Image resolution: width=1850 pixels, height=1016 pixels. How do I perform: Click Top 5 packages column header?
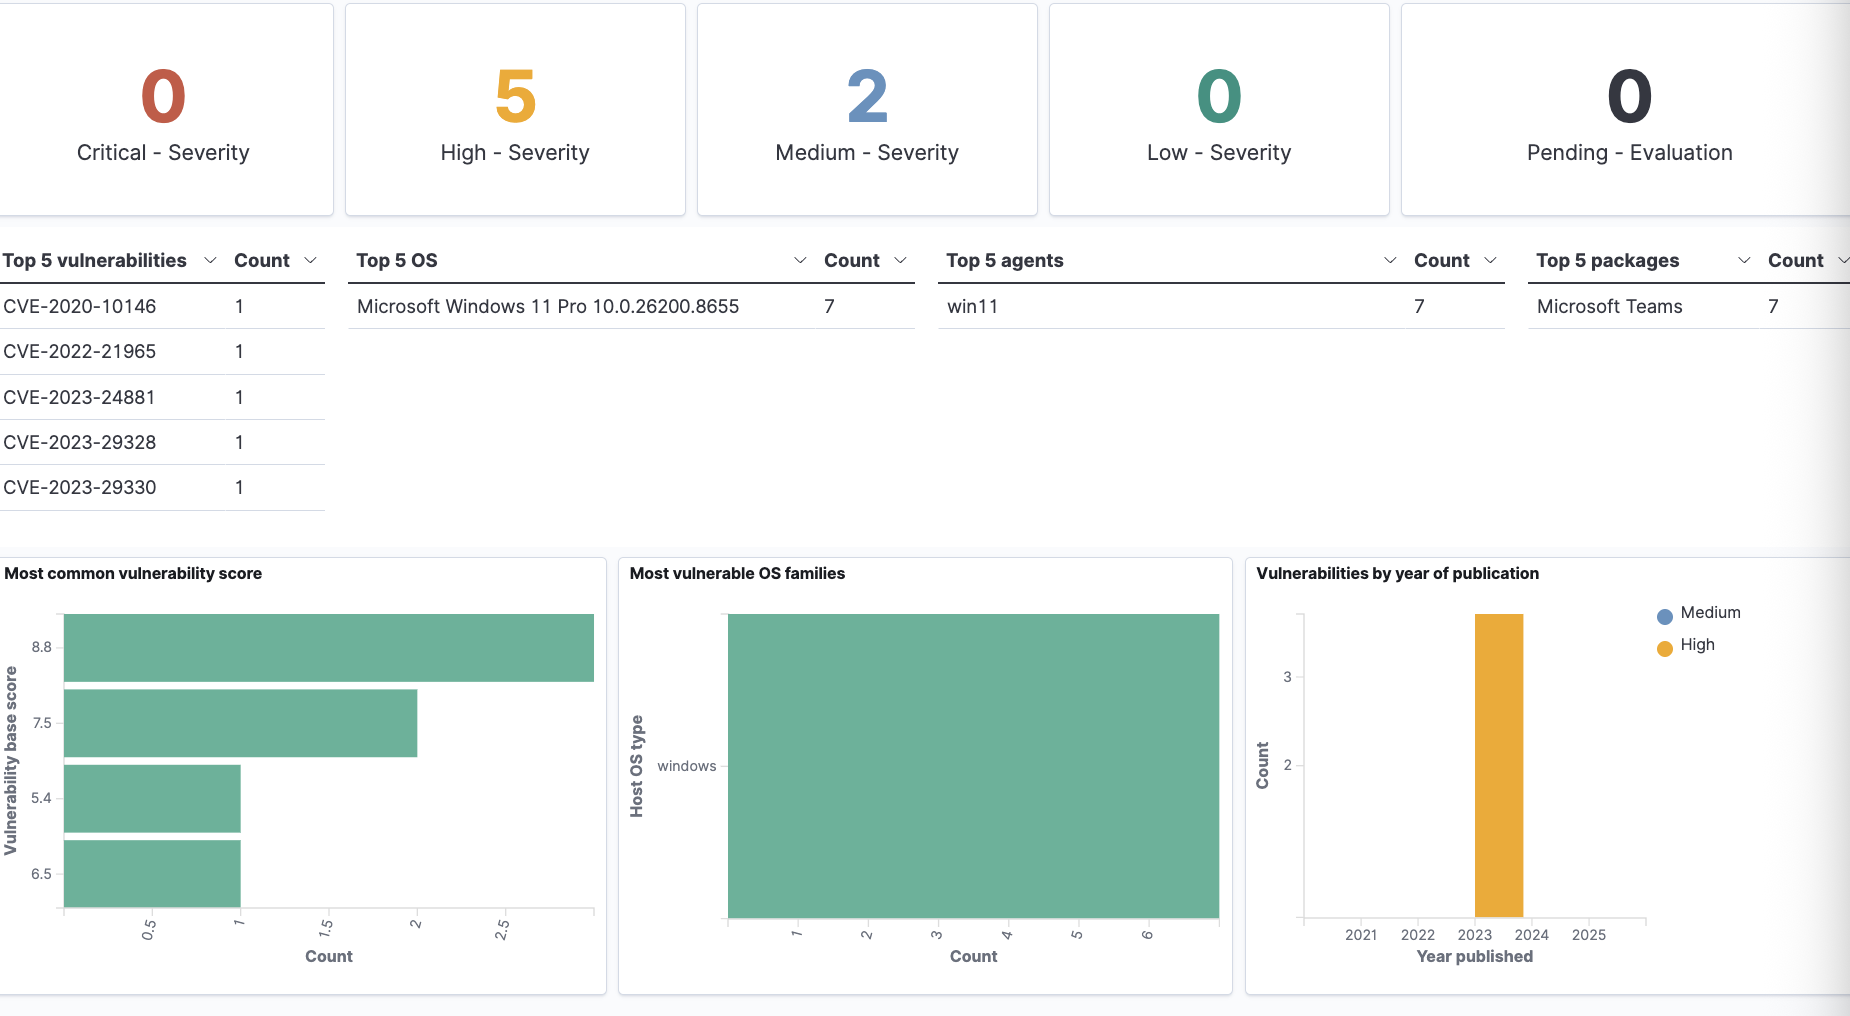pos(1608,260)
